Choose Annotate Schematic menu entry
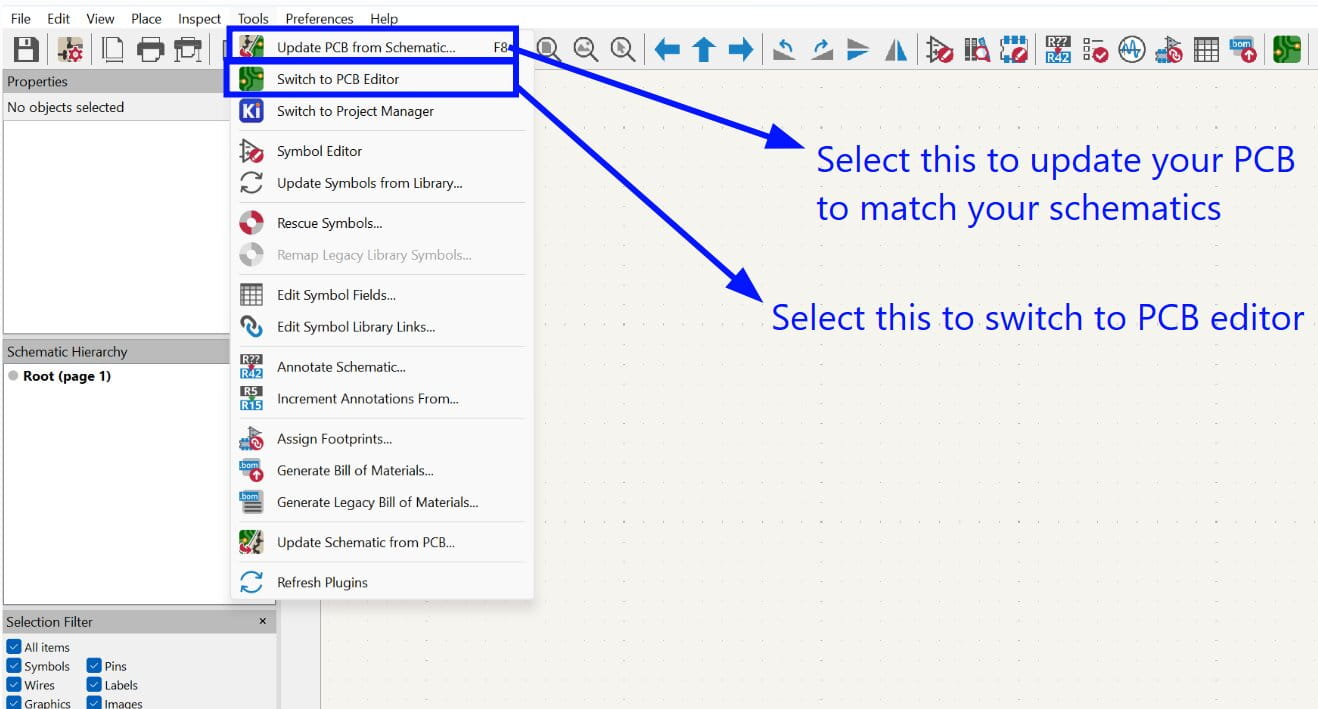The height and width of the screenshot is (709, 1318). (382, 367)
